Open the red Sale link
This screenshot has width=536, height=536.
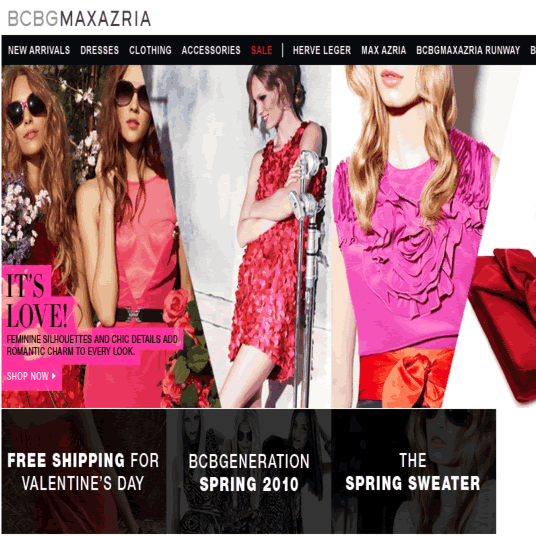(262, 50)
